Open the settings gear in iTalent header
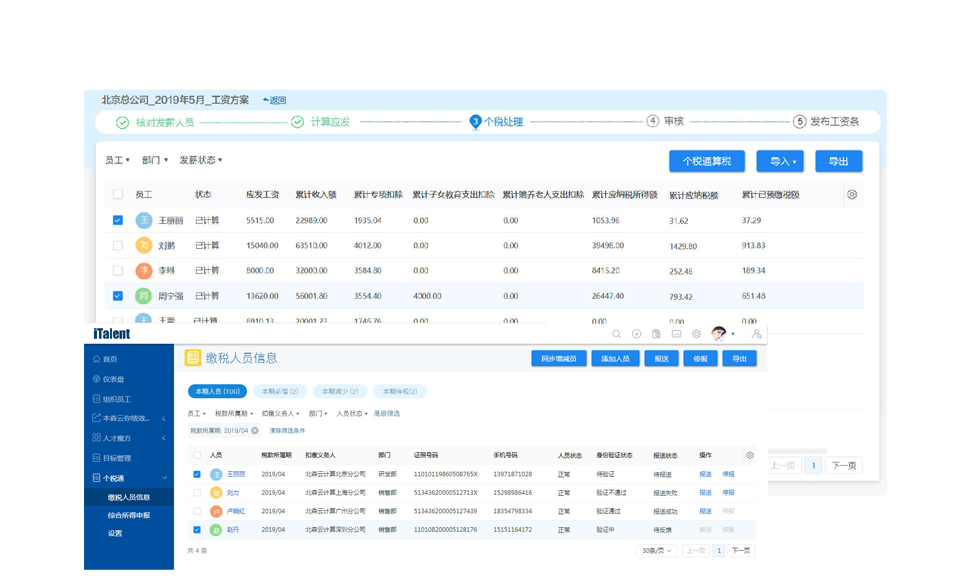This screenshot has width=970, height=588. [696, 334]
